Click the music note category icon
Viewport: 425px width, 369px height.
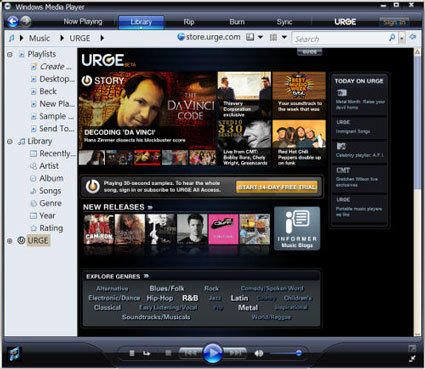tap(11, 38)
